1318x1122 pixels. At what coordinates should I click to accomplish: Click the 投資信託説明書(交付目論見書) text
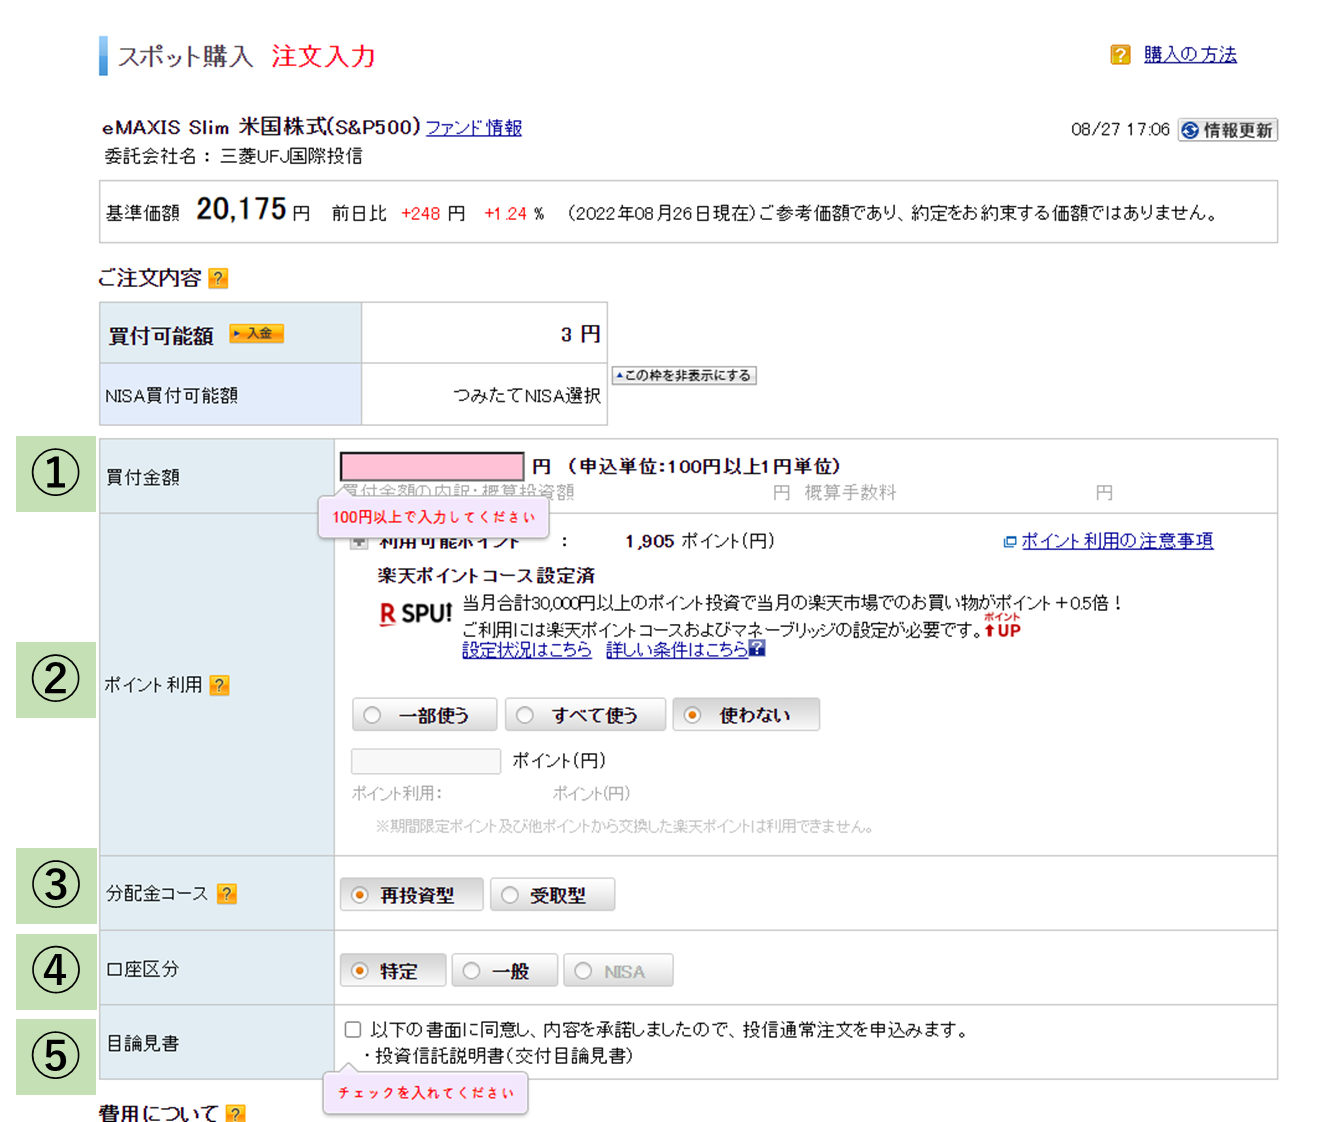pos(504,1056)
